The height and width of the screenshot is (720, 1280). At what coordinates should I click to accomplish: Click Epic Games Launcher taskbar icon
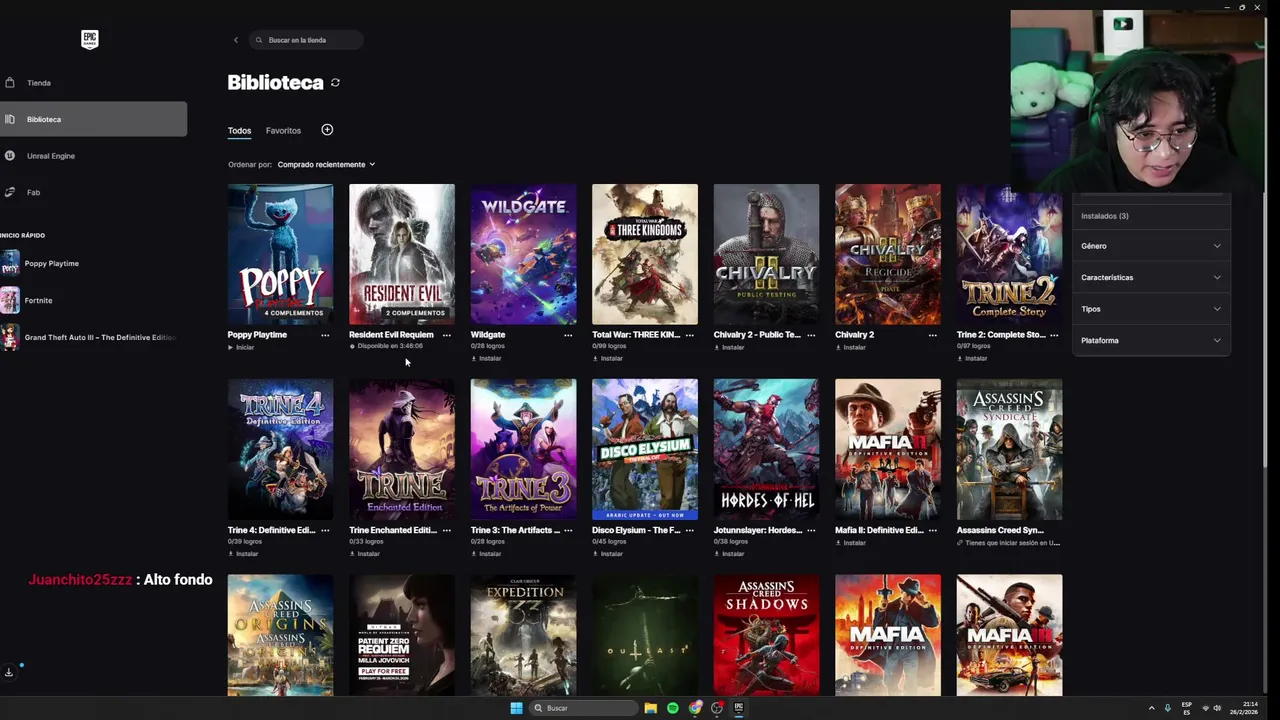(x=739, y=708)
